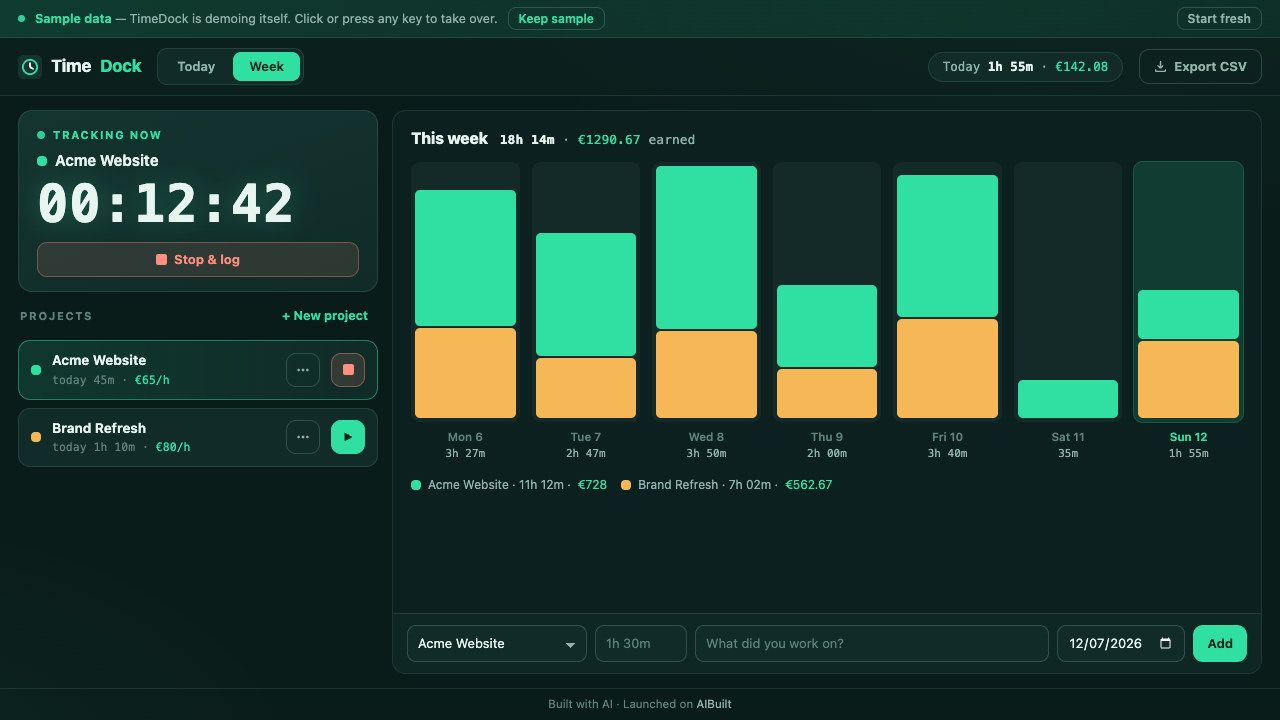
Task: Click the green Acme Website legend dot
Action: tap(416, 485)
